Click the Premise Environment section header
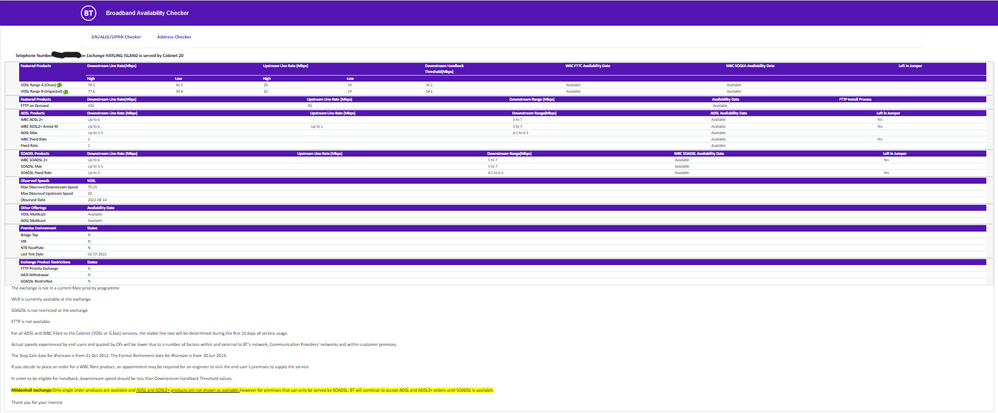The image size is (998, 413). (x=36, y=227)
